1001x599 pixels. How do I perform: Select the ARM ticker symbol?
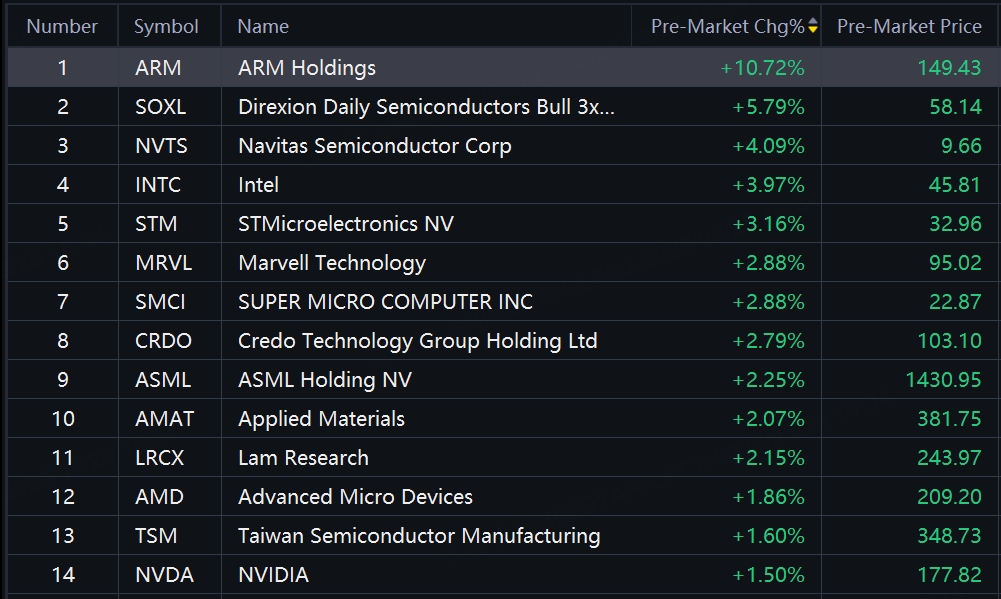pos(158,68)
